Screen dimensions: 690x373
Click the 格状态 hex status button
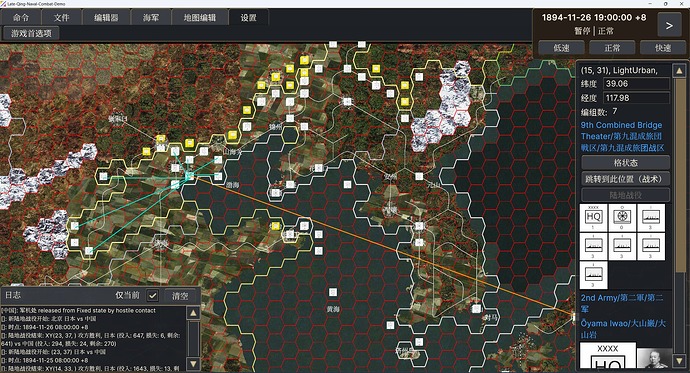point(625,163)
